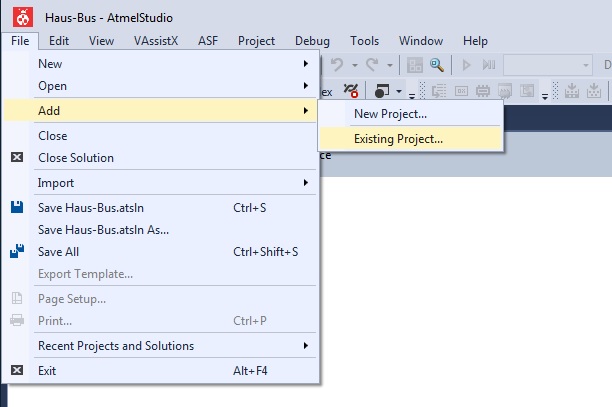
Task: Click the Save floppy disk icon
Action: click(17, 207)
